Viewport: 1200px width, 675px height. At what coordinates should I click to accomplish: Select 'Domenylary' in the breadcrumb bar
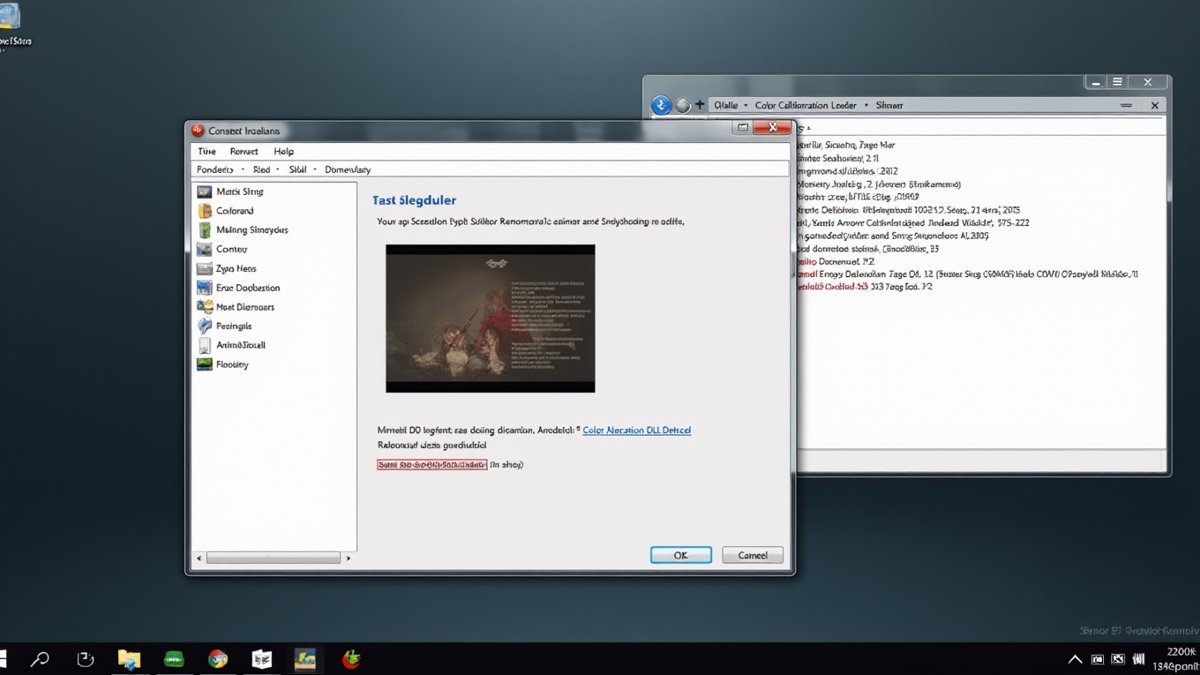point(348,170)
